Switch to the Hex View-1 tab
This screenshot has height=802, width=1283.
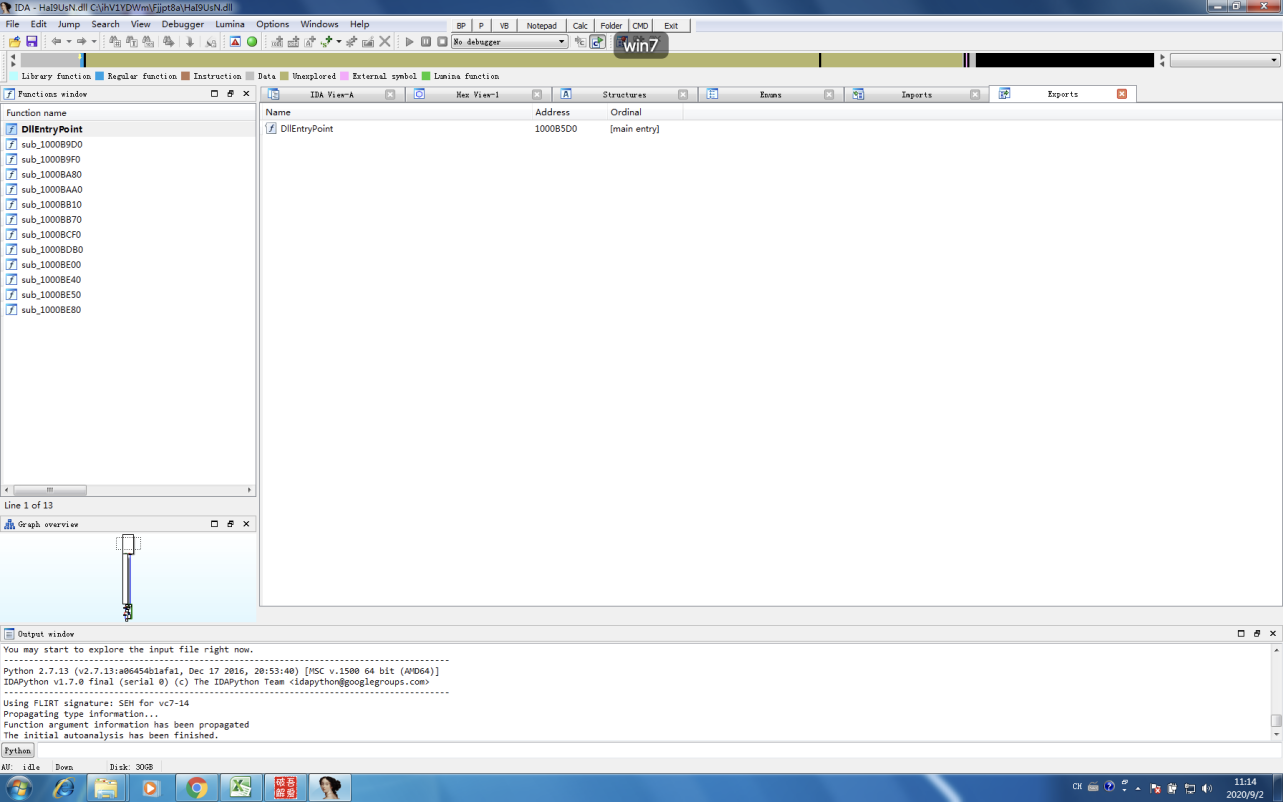coord(477,94)
